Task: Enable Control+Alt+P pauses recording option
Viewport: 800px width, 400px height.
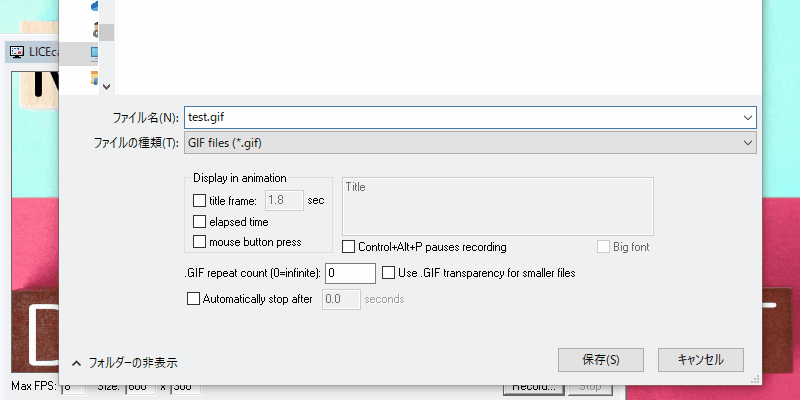Action: (x=348, y=247)
